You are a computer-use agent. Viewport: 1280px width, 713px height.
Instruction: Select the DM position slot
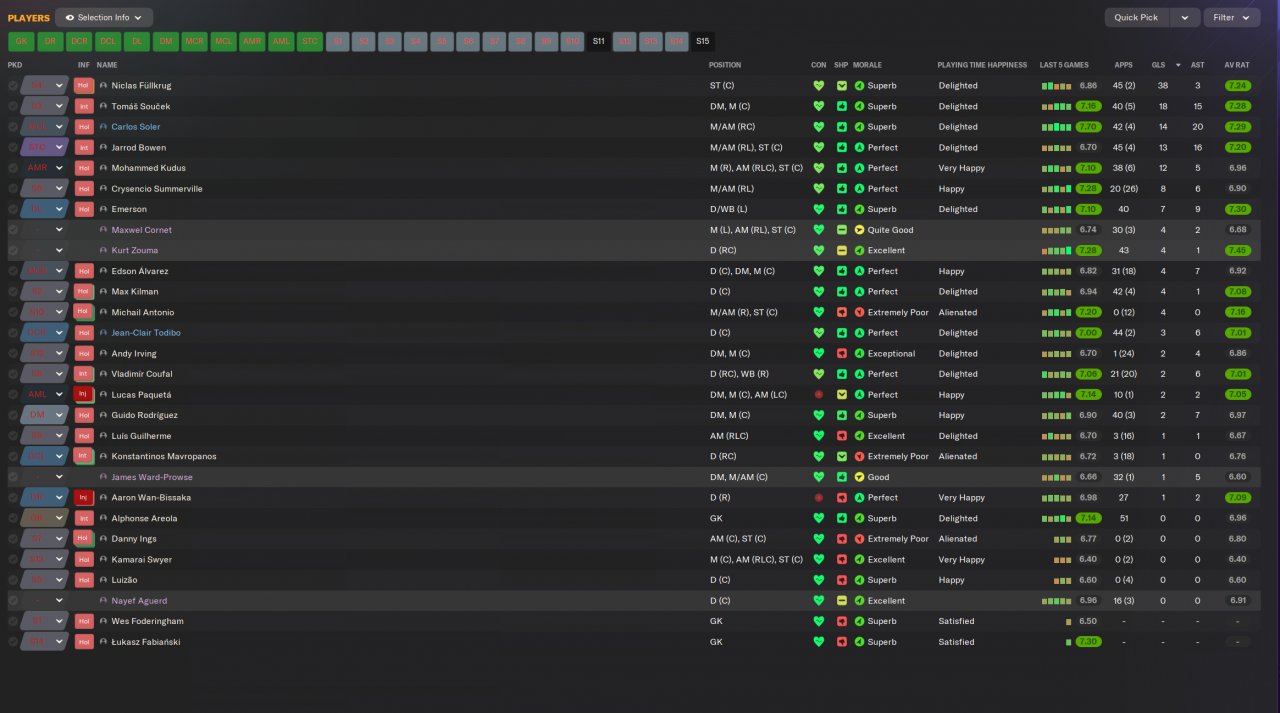coord(166,41)
